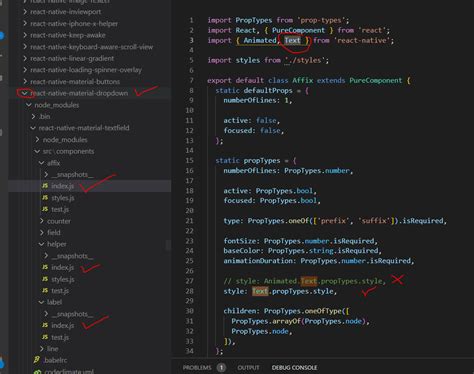Click line number 28 in the gutter

(190, 291)
